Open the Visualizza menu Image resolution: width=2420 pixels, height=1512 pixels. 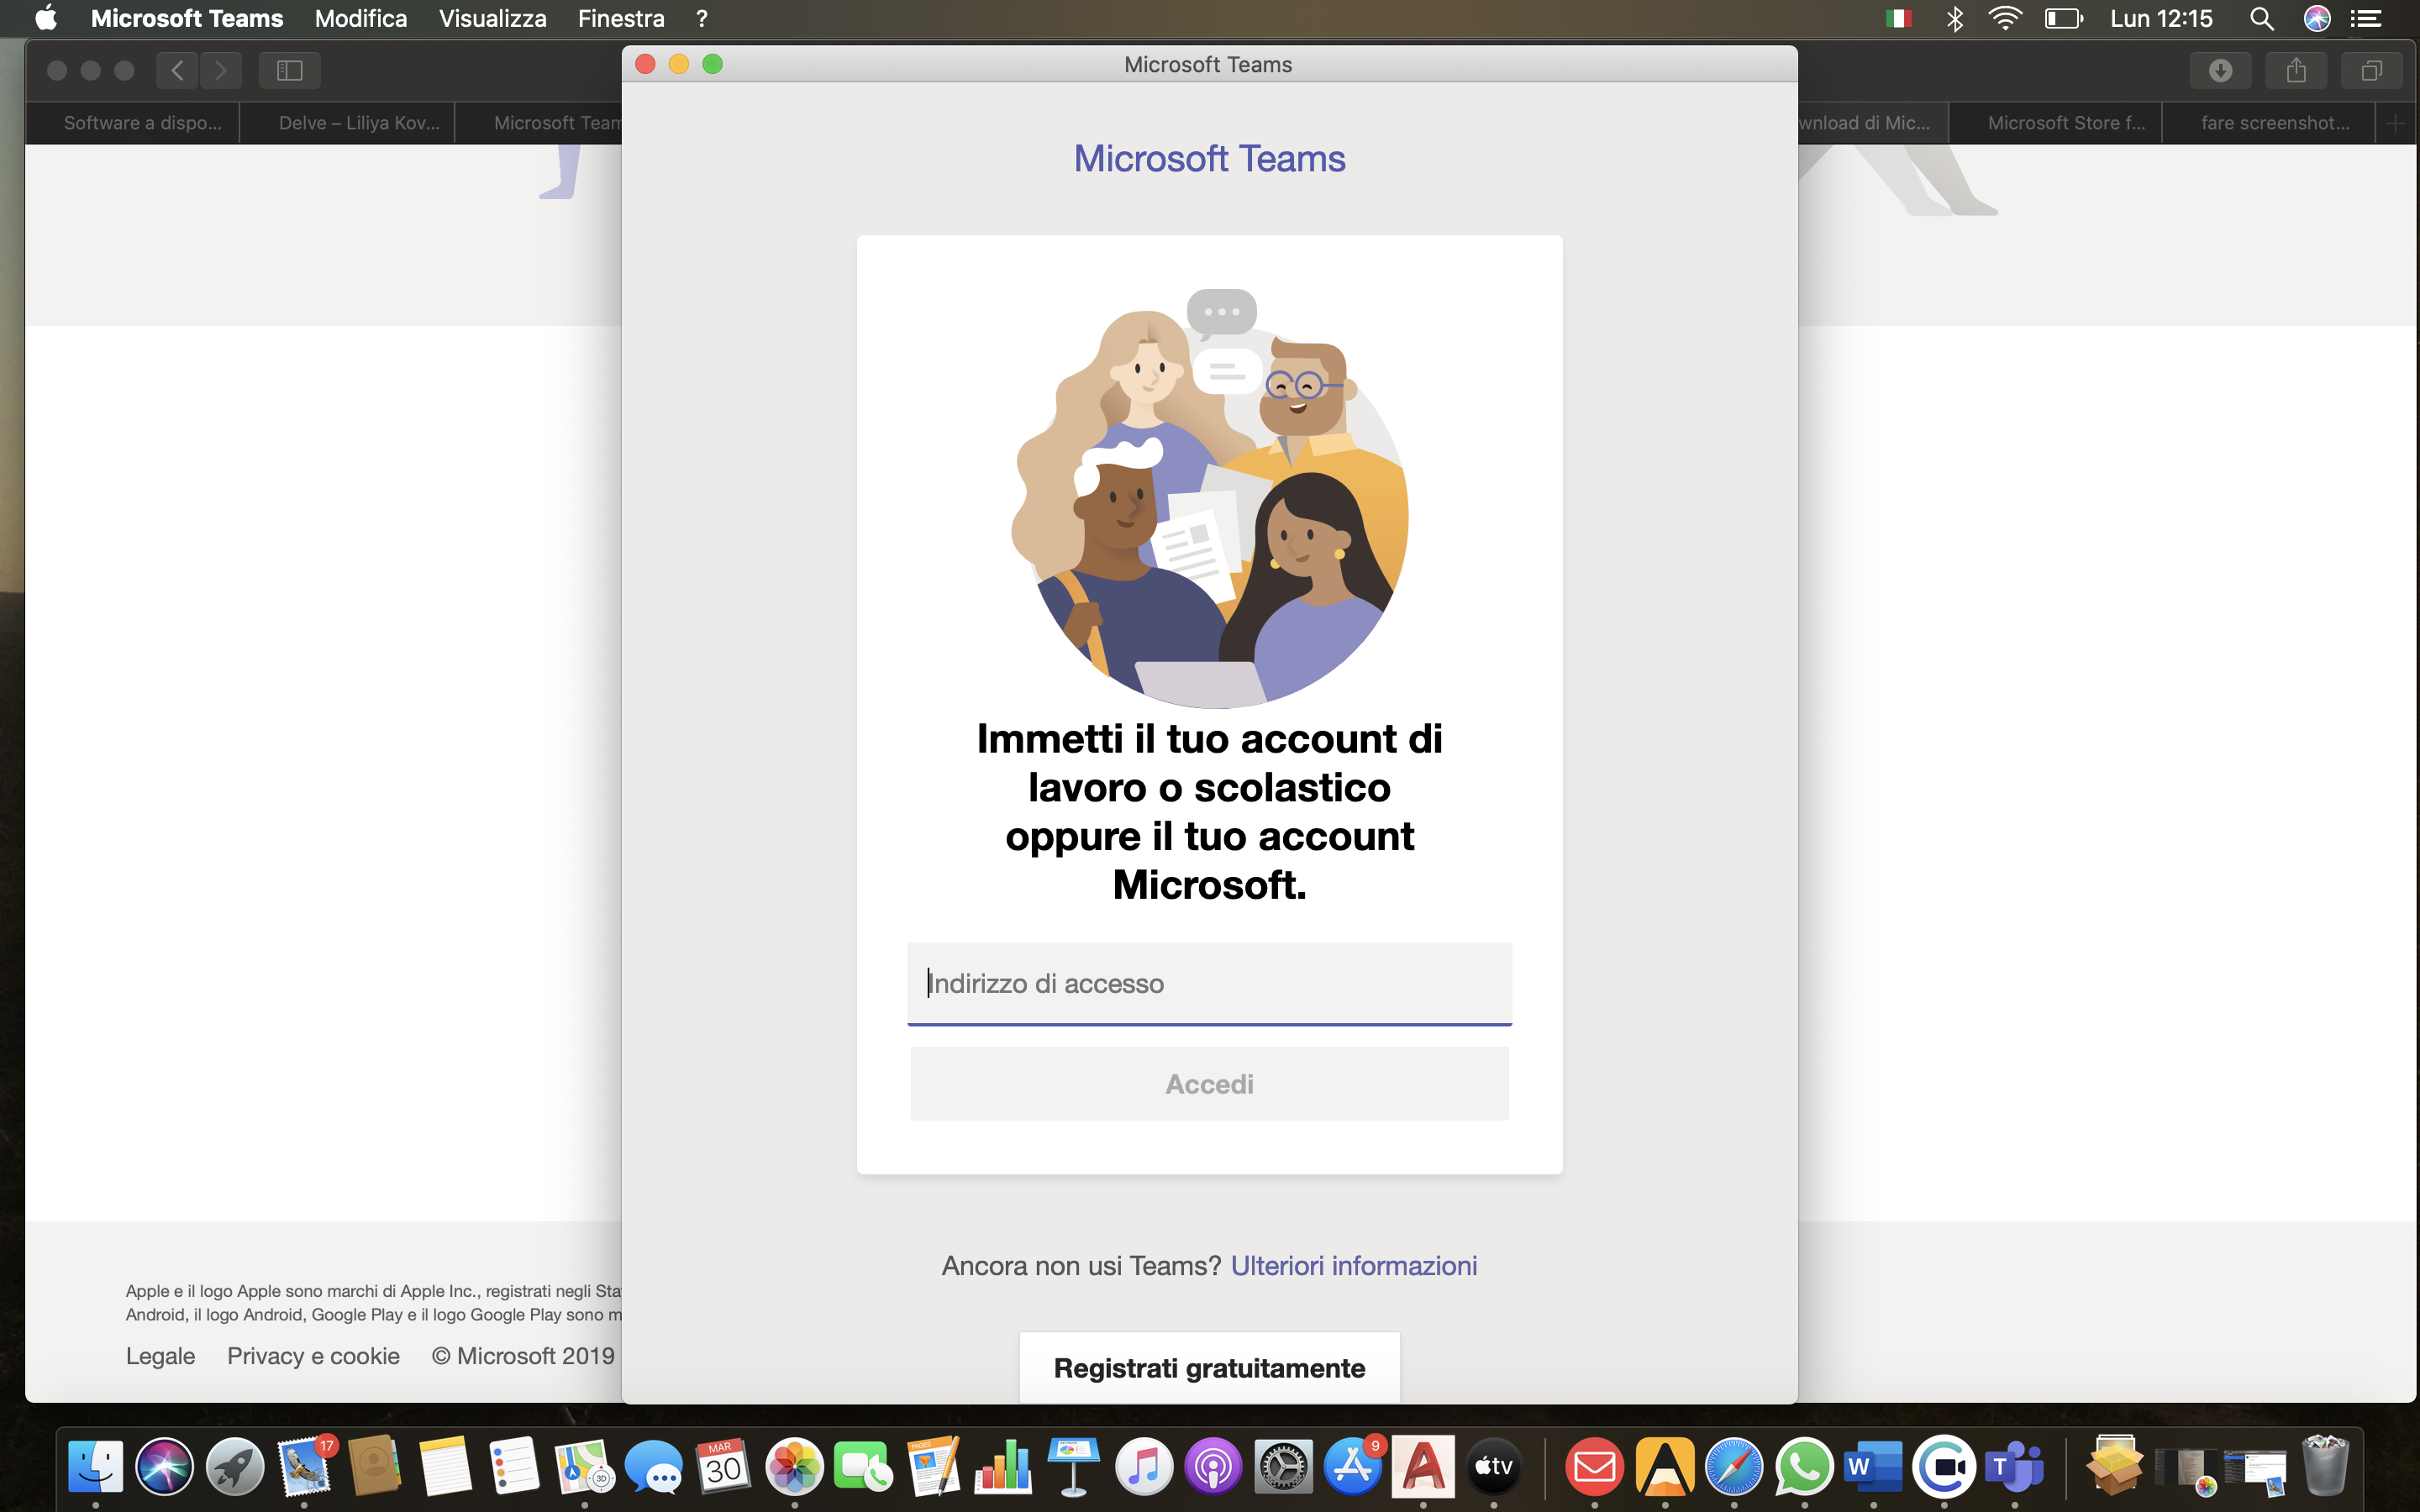pyautogui.click(x=493, y=18)
